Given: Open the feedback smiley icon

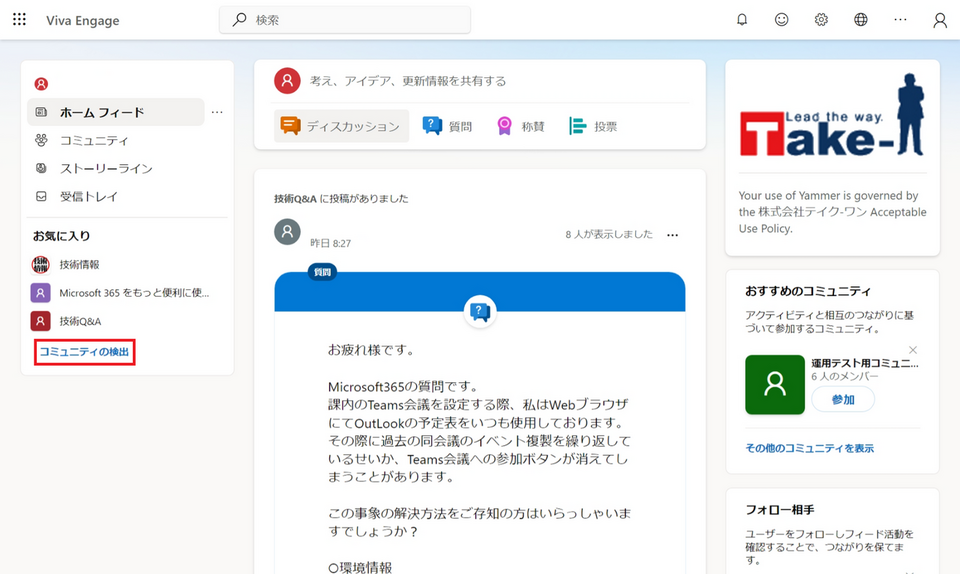Looking at the screenshot, I should [782, 20].
